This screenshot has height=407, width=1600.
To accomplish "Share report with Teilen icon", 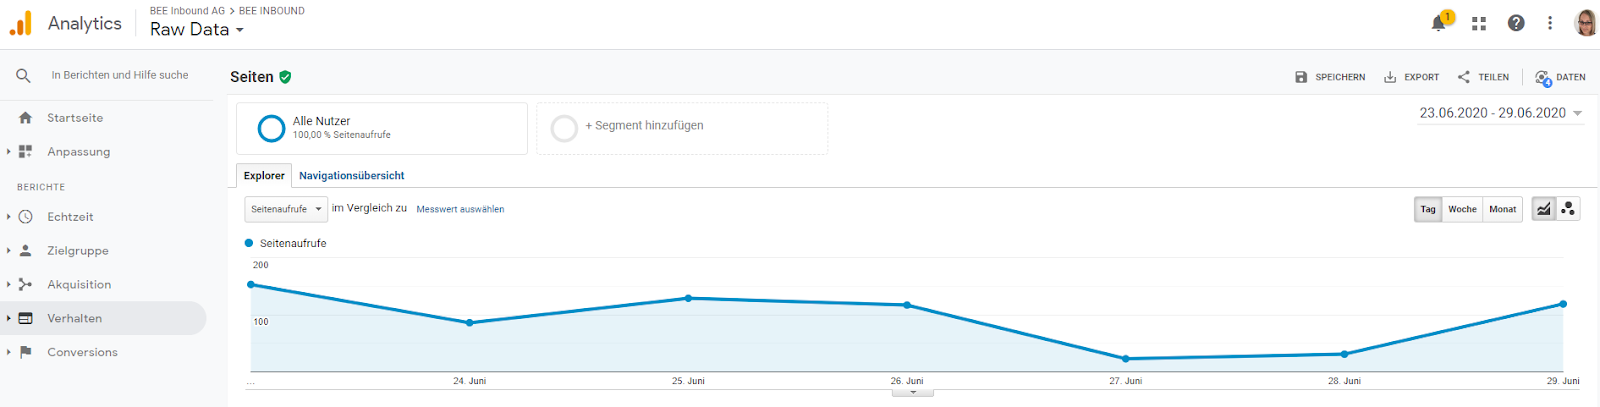I will click(x=1464, y=77).
